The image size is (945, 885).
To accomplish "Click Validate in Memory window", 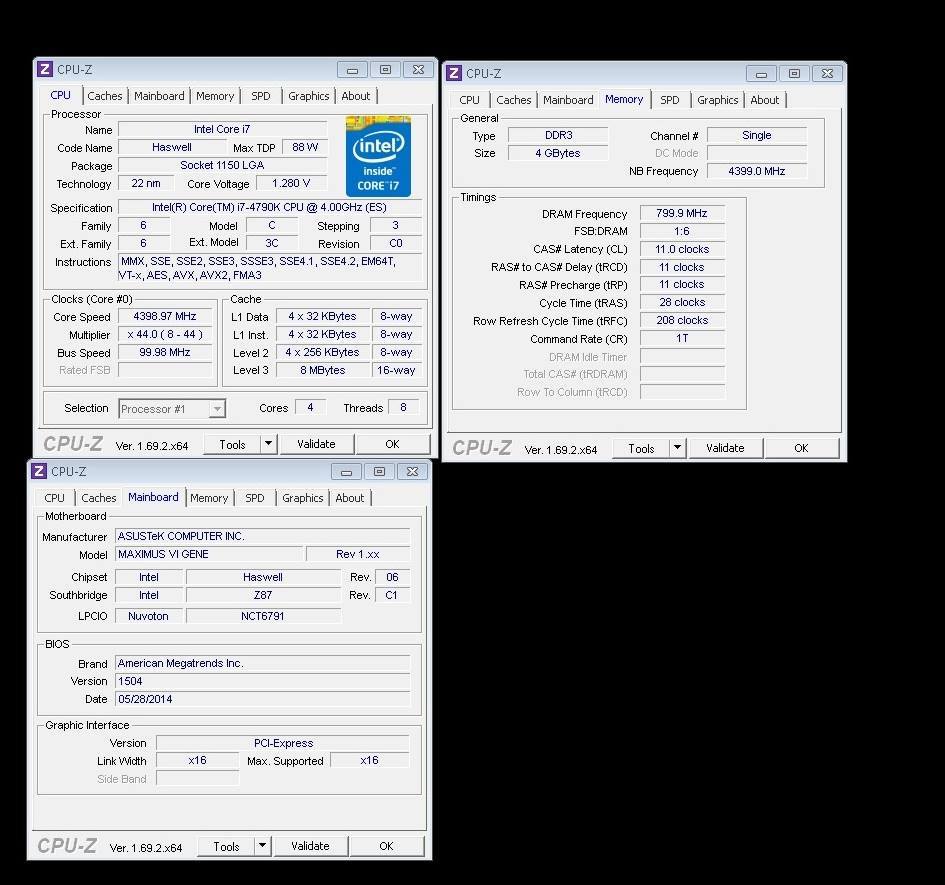I will coord(725,449).
